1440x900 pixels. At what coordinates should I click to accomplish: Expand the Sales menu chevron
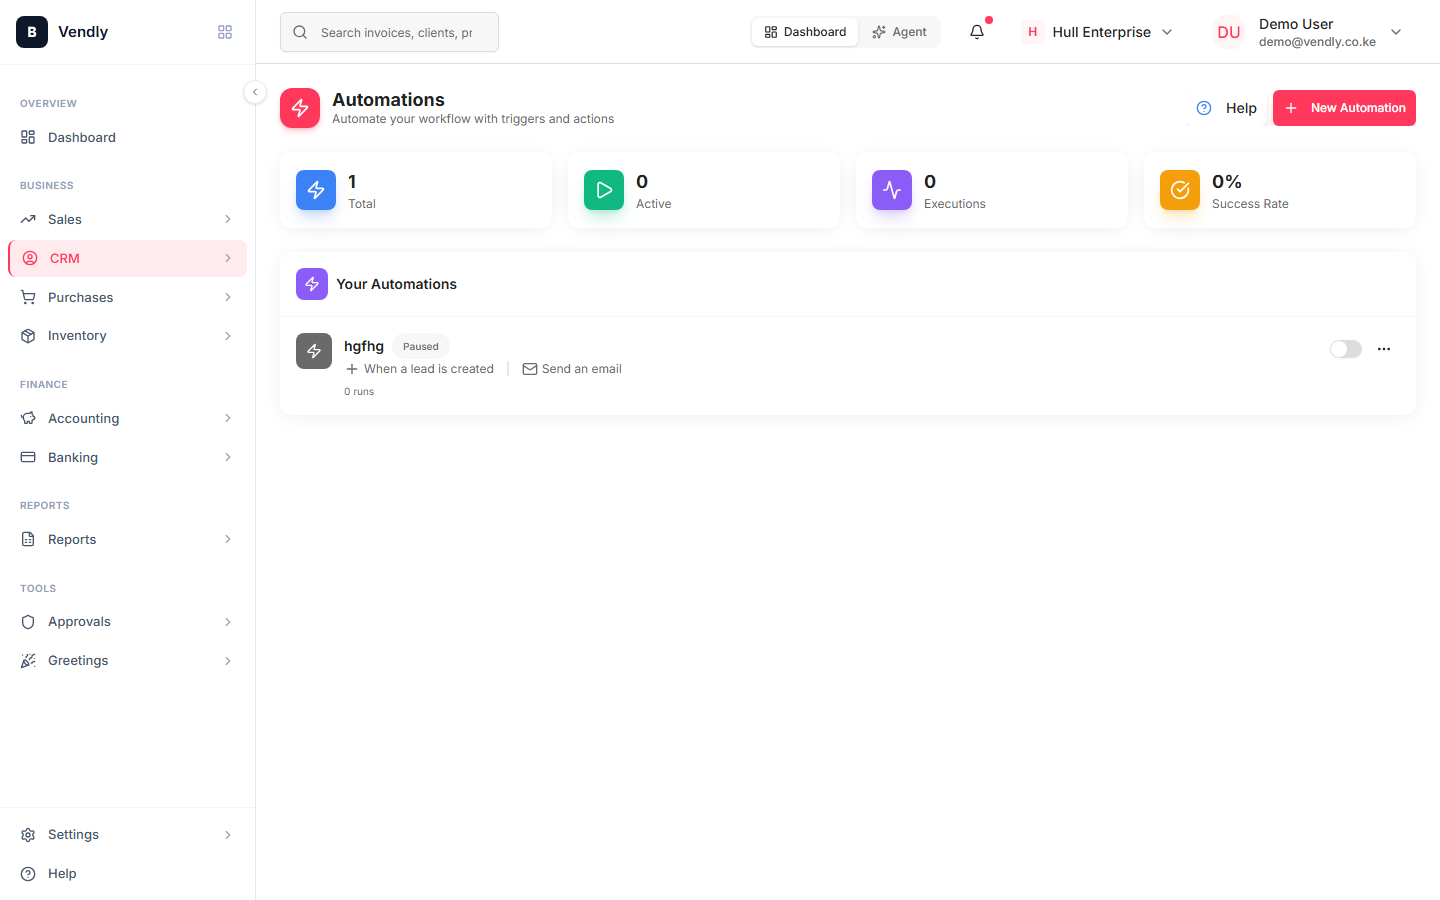[x=228, y=219]
